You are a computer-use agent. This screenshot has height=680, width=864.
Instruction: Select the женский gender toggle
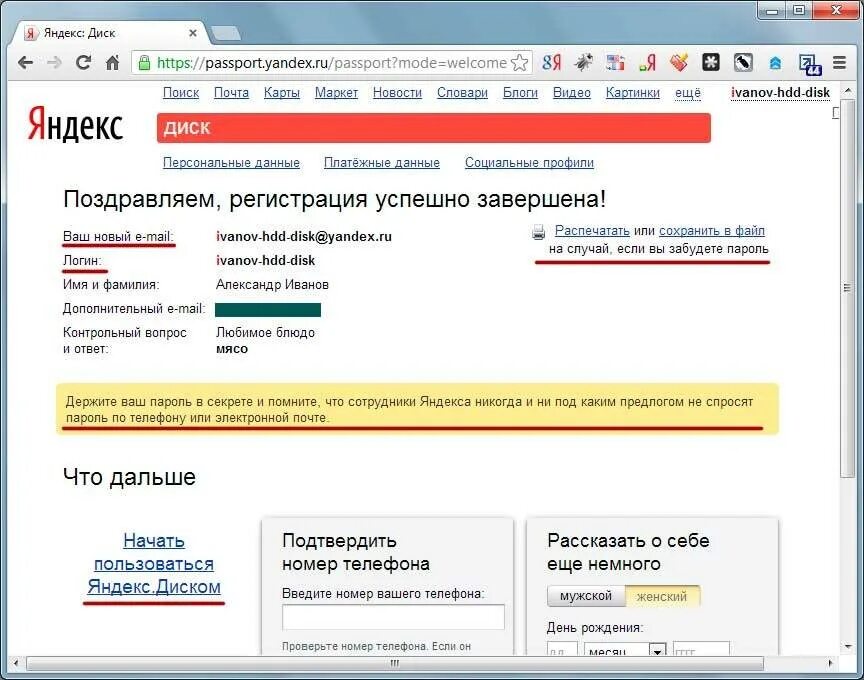click(662, 596)
